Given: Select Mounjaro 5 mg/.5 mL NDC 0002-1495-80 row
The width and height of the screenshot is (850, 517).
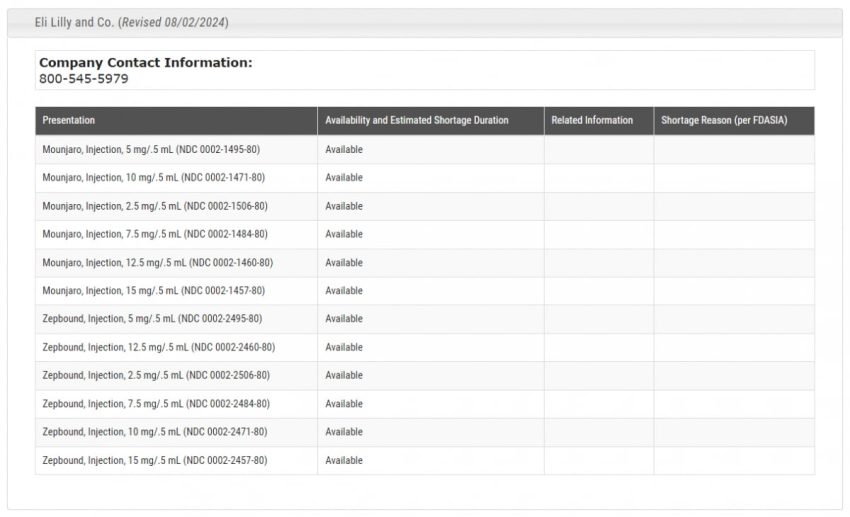Looking at the screenshot, I should pyautogui.click(x=424, y=150).
